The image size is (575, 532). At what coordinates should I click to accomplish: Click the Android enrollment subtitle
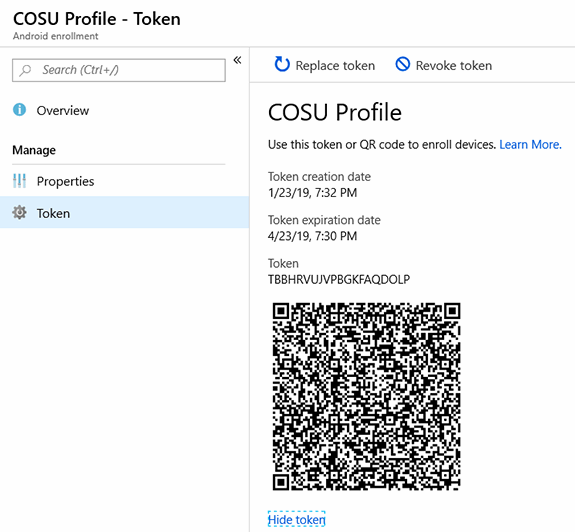[56, 36]
